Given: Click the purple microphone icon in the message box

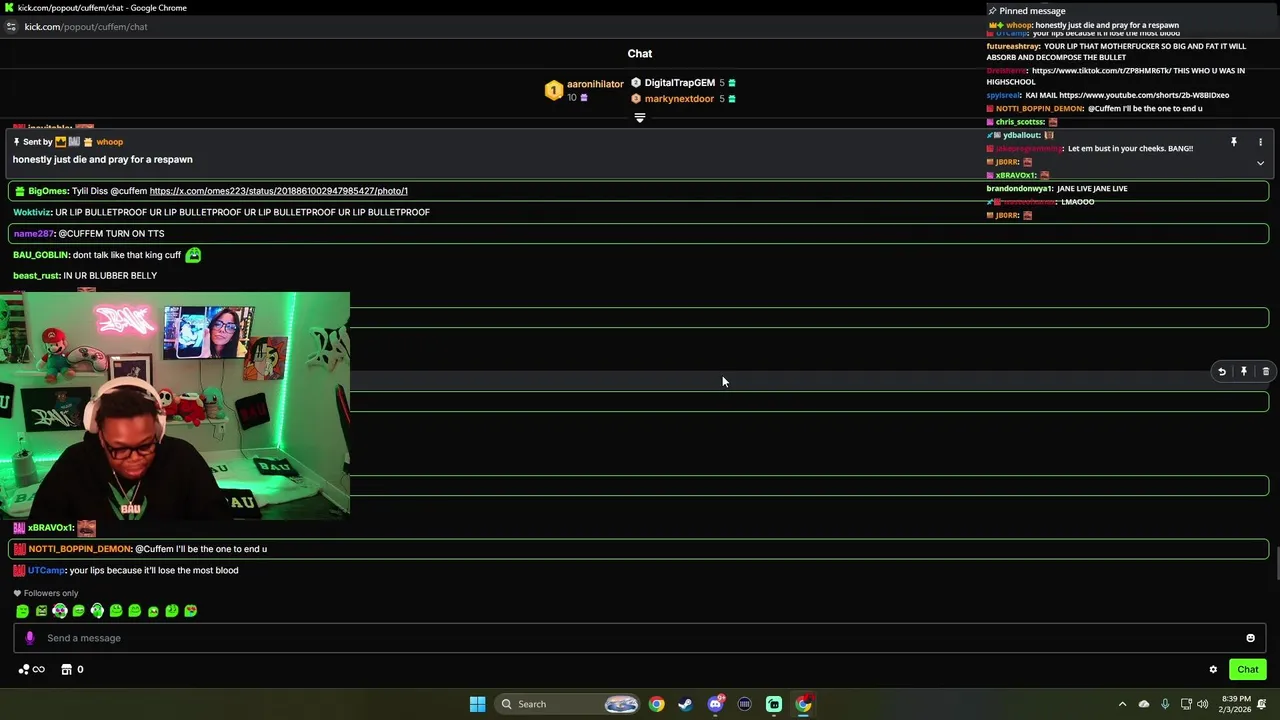Looking at the screenshot, I should click(29, 638).
